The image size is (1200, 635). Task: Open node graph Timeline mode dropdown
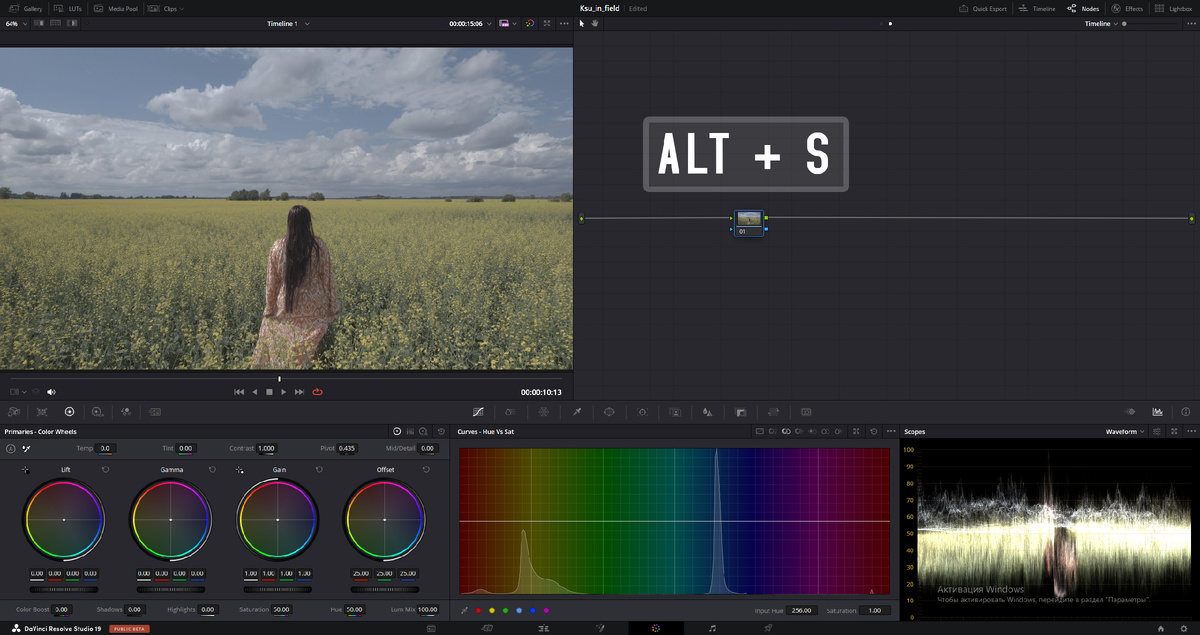(x=1100, y=23)
